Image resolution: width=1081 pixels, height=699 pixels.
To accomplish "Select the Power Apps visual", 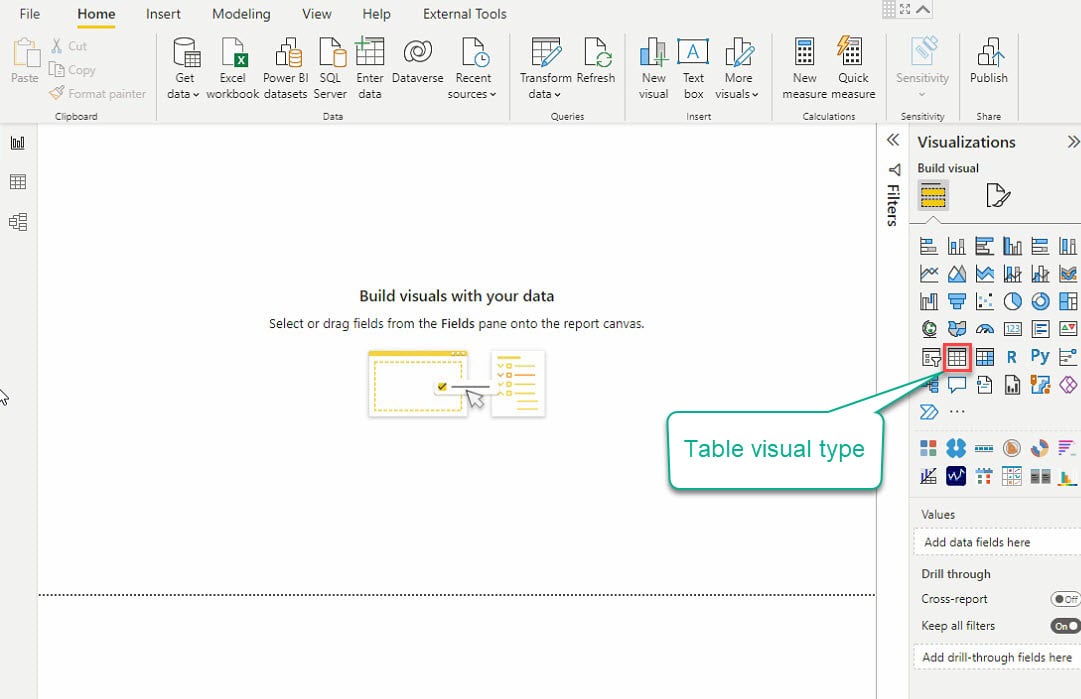I will tap(1067, 385).
